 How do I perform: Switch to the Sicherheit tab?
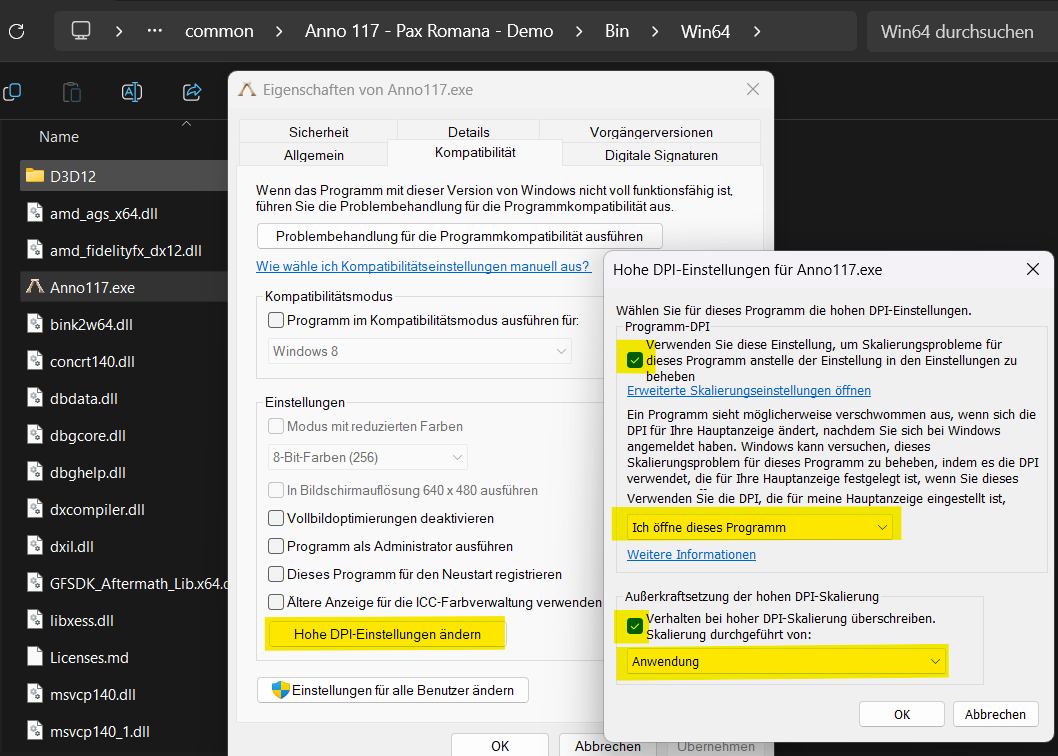[318, 132]
